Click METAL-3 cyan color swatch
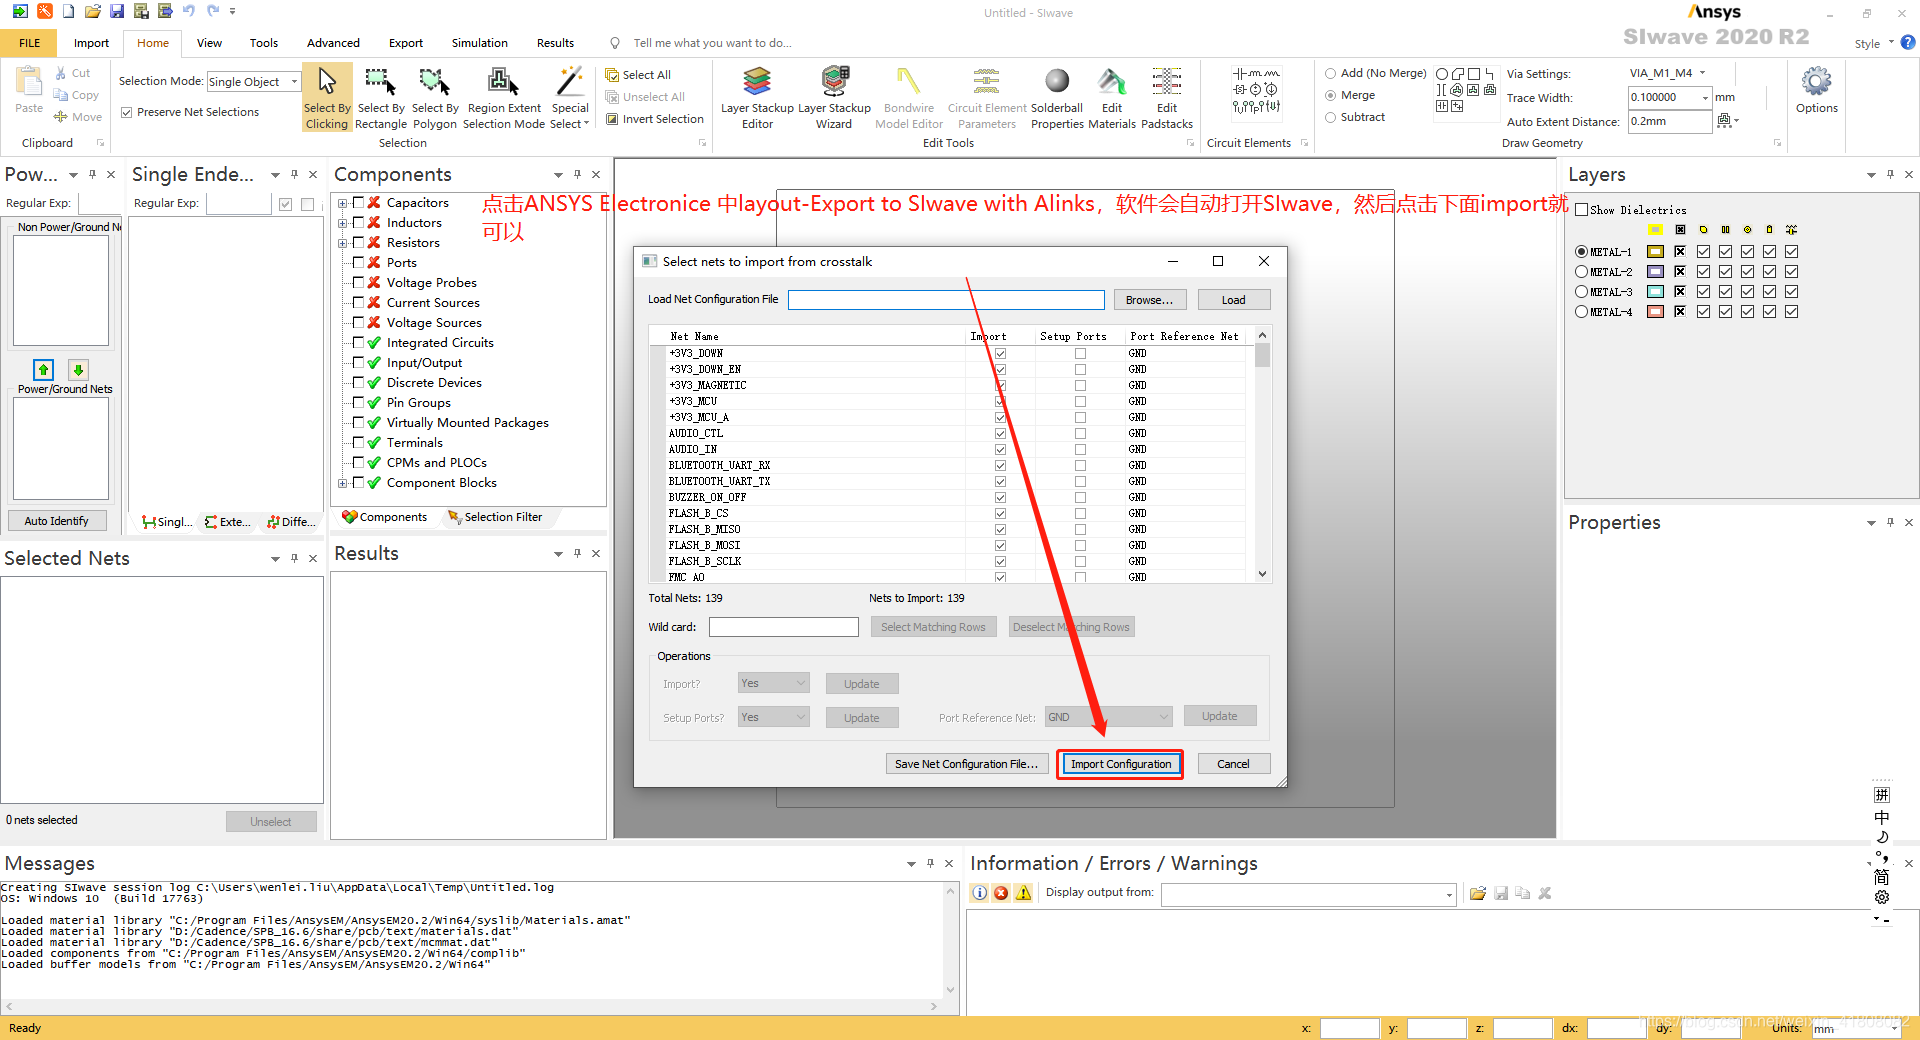Screen dimensions: 1920x1040 pos(1655,292)
